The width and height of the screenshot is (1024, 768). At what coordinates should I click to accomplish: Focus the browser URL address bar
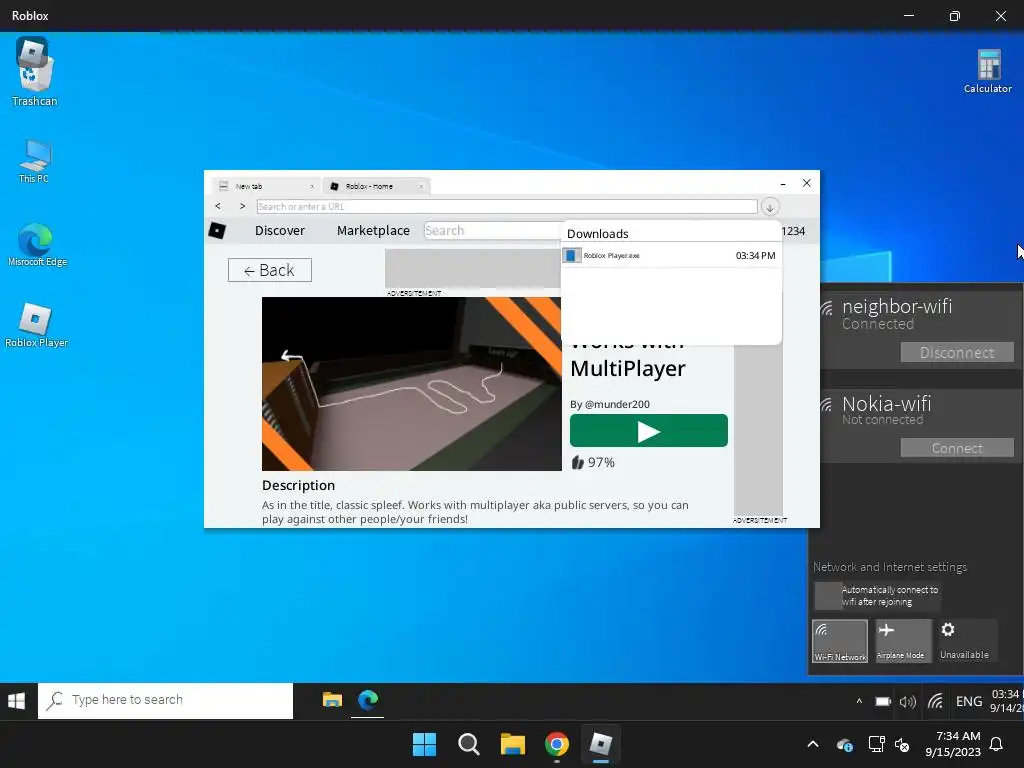[x=507, y=206]
